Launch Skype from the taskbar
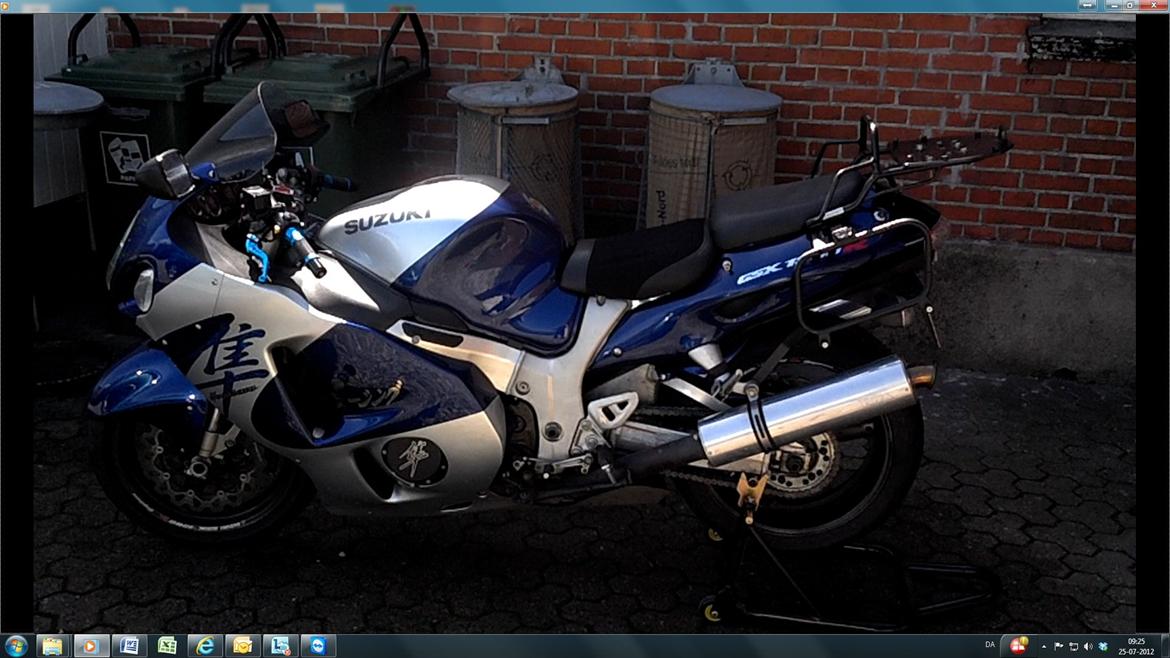1170x658 pixels. click(317, 645)
